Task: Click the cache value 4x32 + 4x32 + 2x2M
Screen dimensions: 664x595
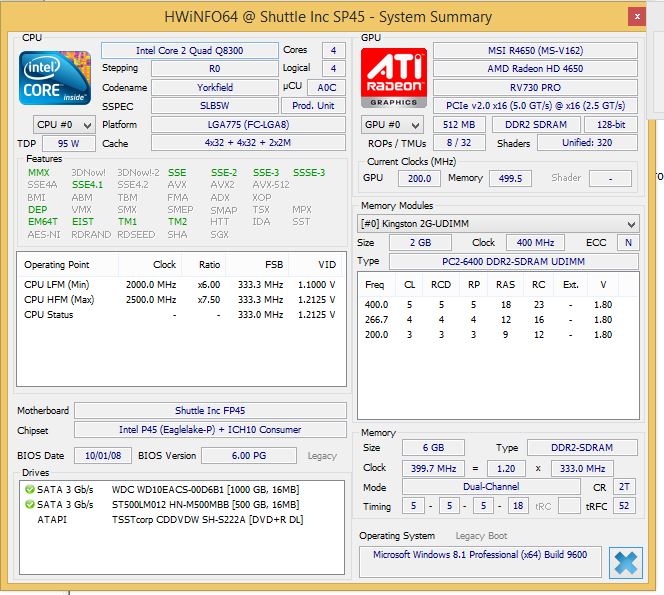Action: point(248,143)
